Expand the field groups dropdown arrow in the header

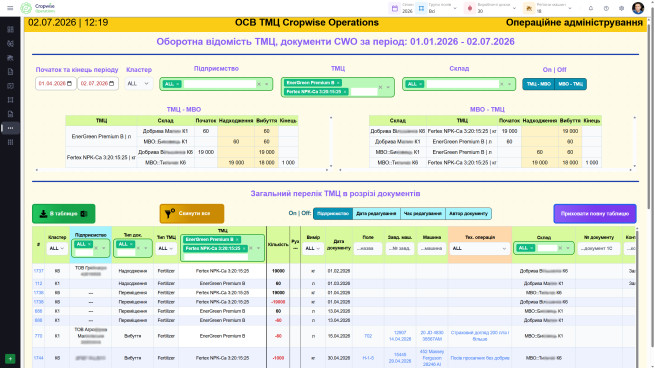[x=455, y=8]
